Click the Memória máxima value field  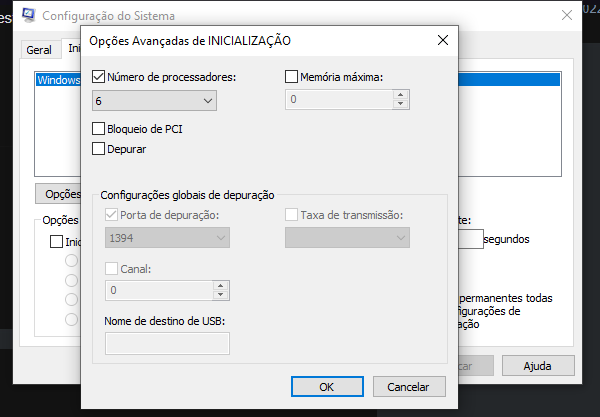[339, 99]
